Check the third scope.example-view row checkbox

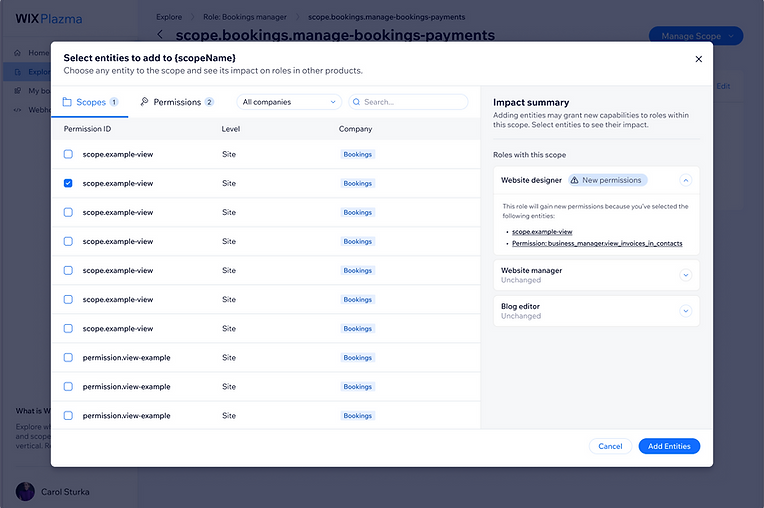68,212
